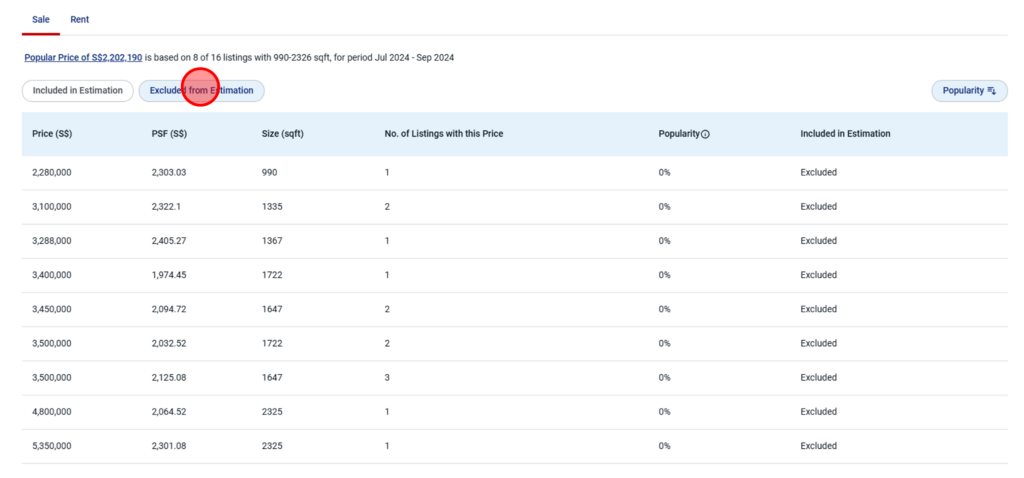Select the 2,280,000 price row

(52, 173)
